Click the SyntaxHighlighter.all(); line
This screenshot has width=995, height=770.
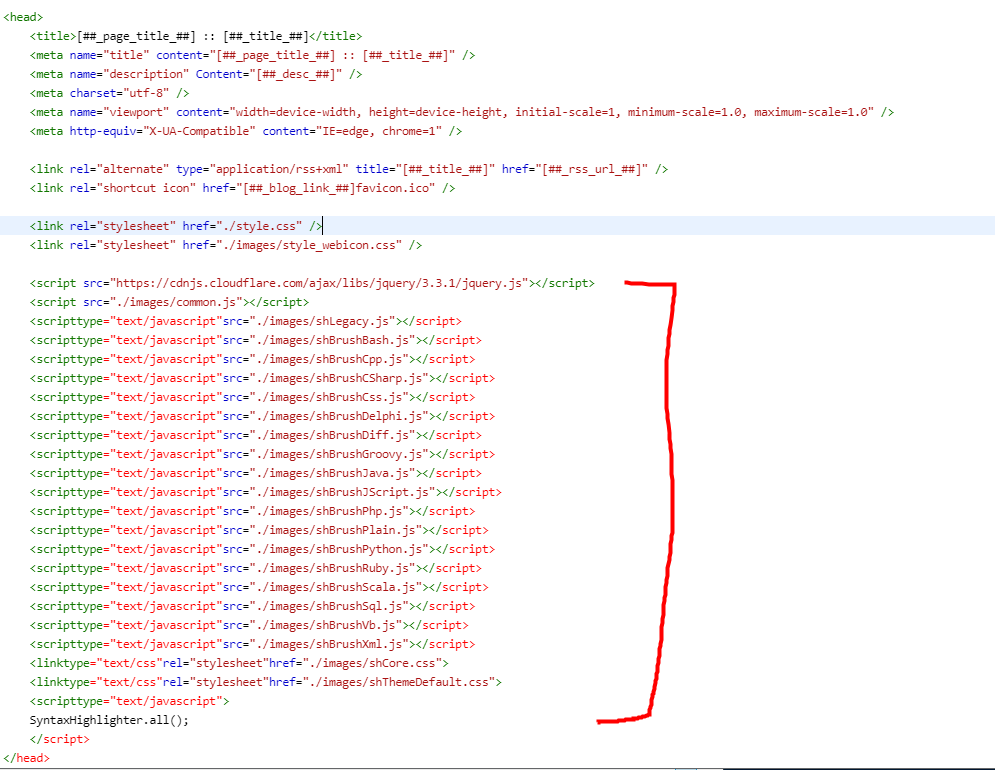(109, 721)
